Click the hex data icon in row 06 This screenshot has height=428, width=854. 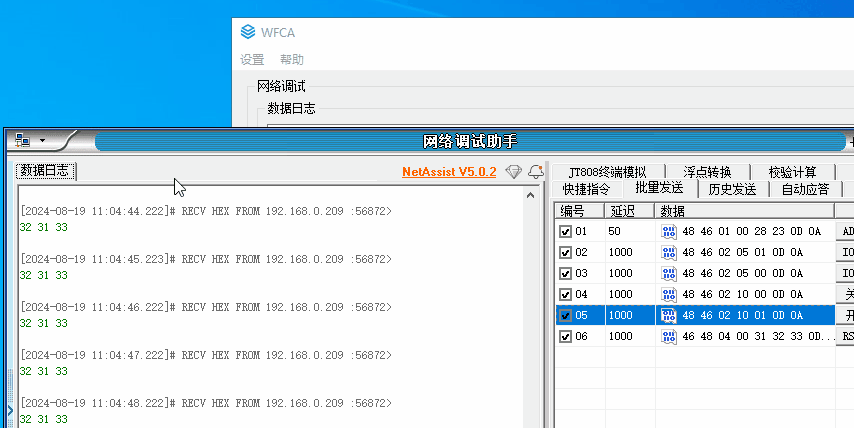[x=669, y=337]
